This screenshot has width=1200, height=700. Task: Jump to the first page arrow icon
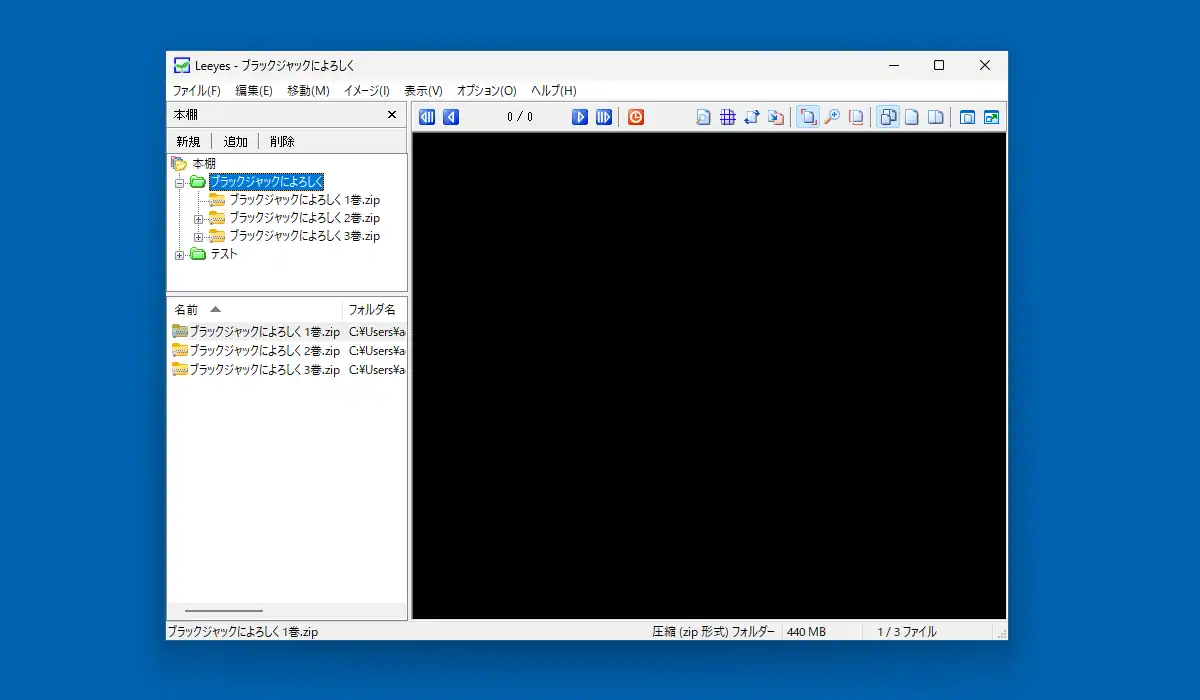point(427,117)
